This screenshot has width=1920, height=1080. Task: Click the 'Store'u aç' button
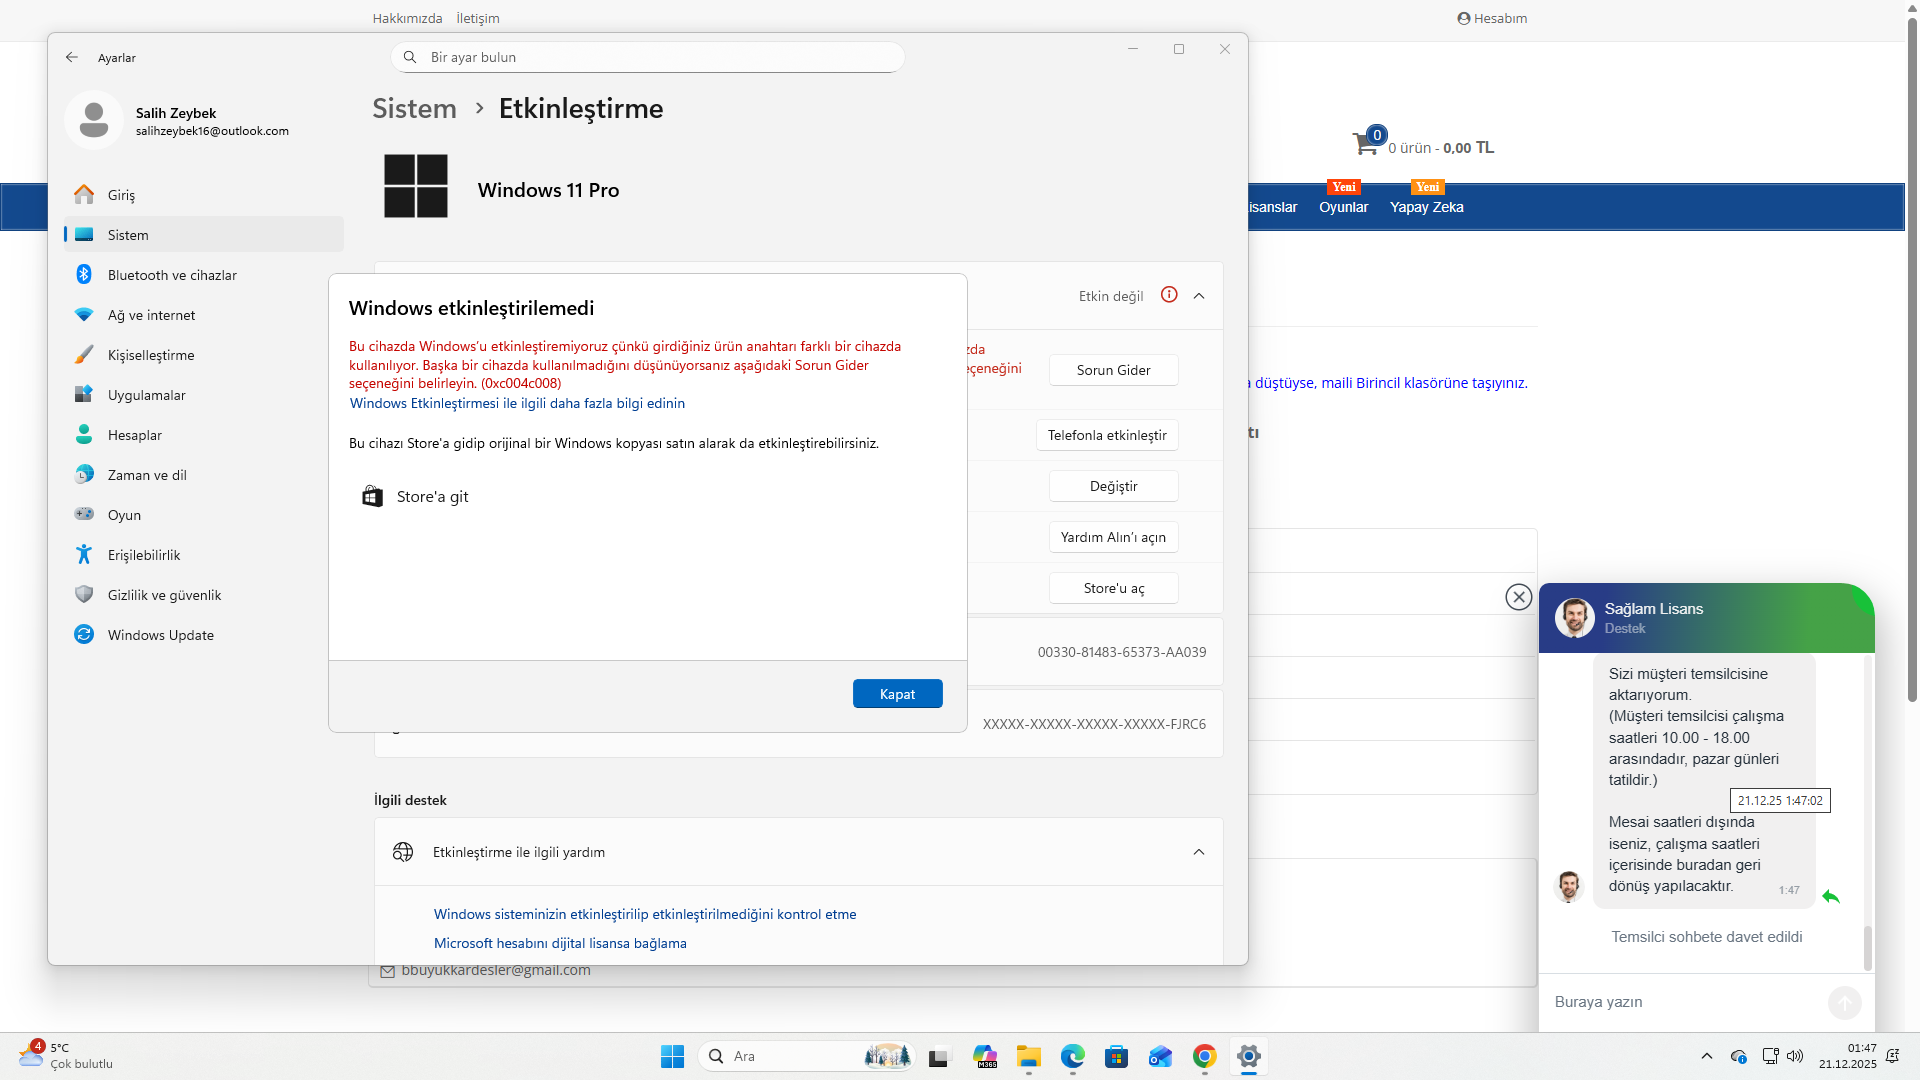click(1113, 588)
